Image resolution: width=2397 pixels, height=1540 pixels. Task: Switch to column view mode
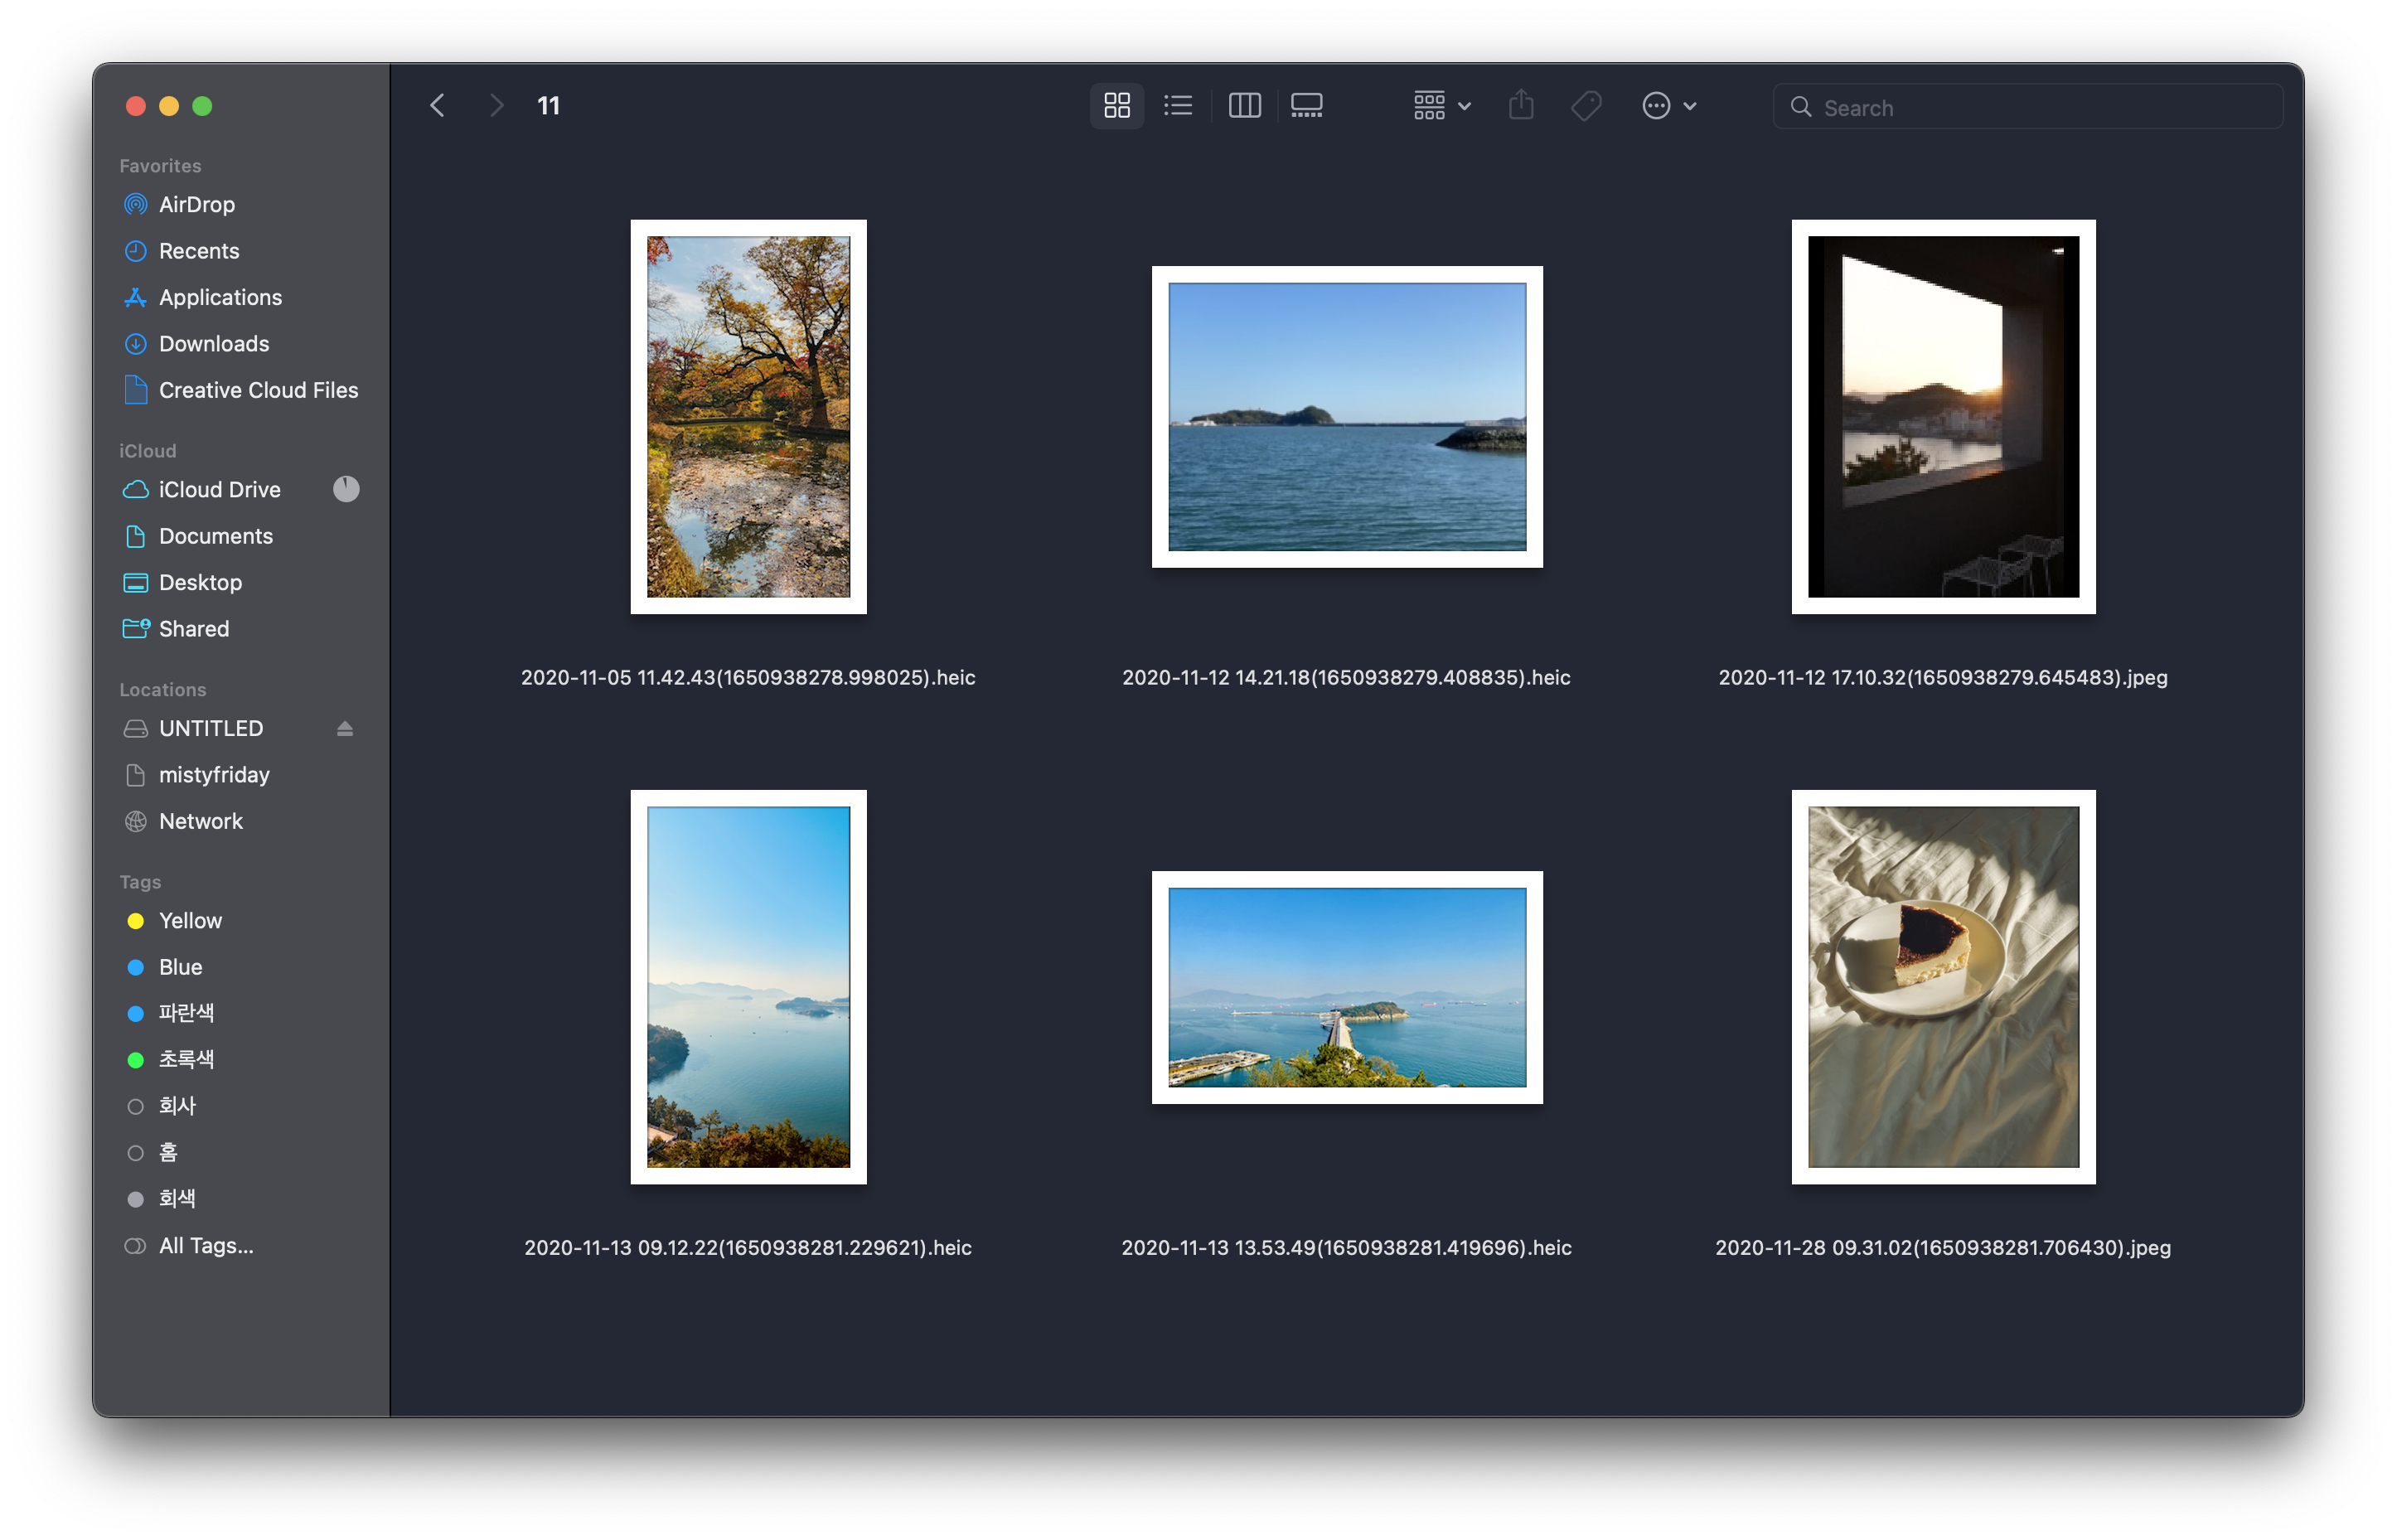tap(1244, 106)
